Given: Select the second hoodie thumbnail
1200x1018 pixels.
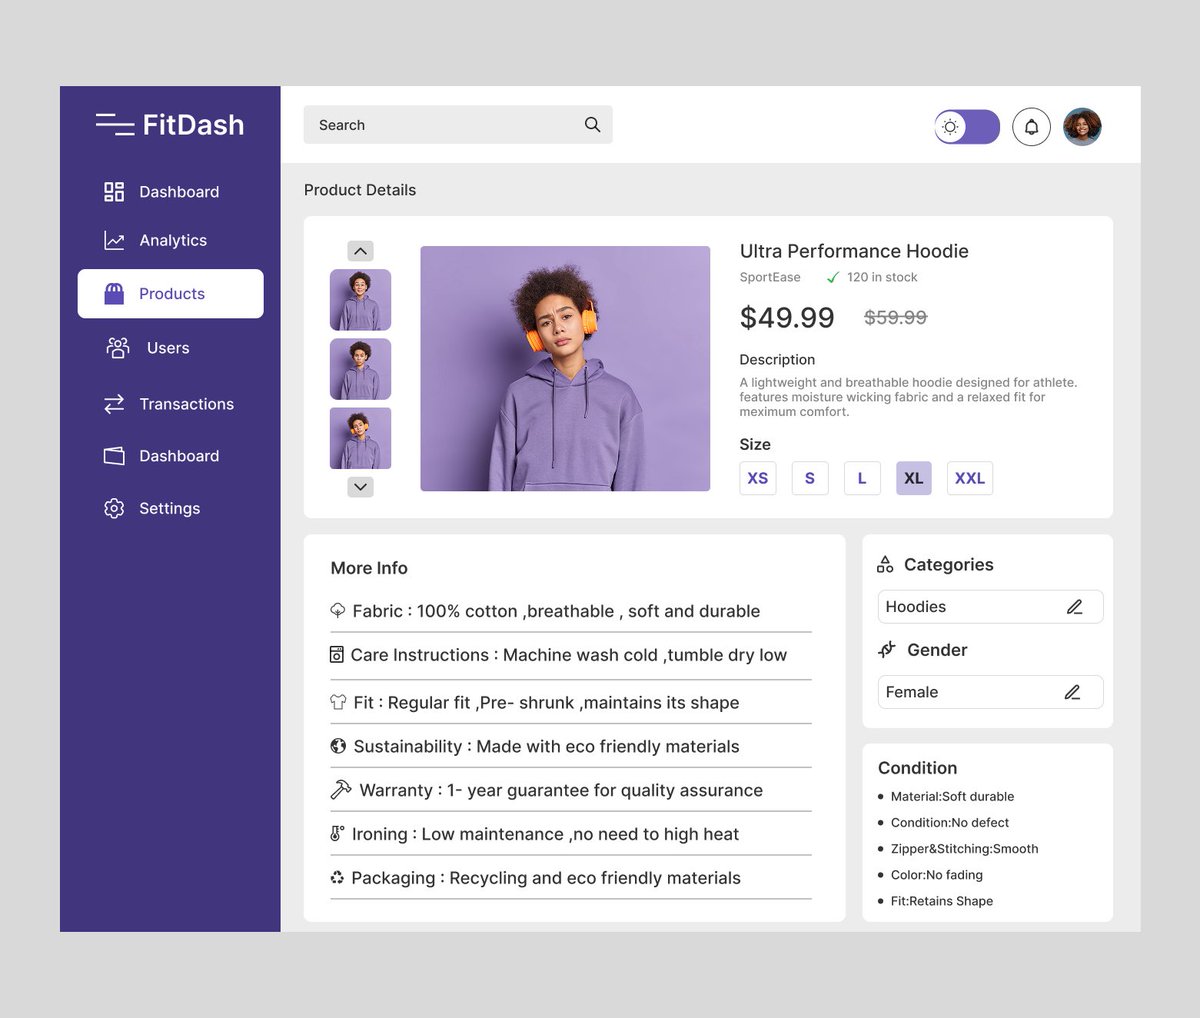Looking at the screenshot, I should (x=360, y=369).
